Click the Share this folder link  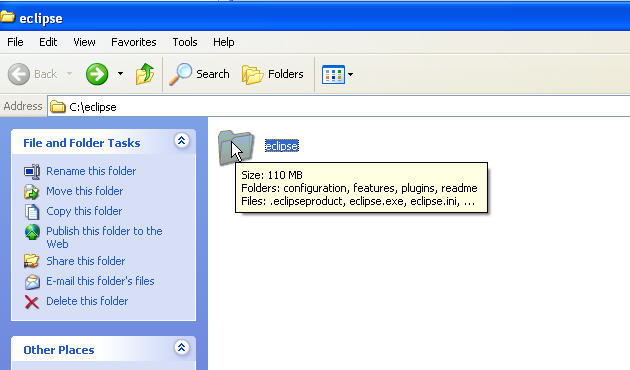point(86,261)
